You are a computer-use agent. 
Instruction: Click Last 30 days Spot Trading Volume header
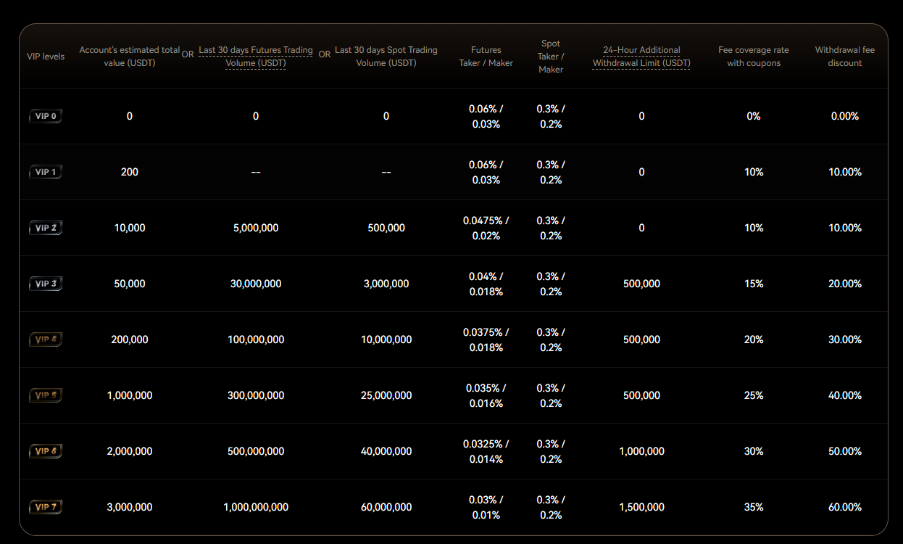point(386,56)
